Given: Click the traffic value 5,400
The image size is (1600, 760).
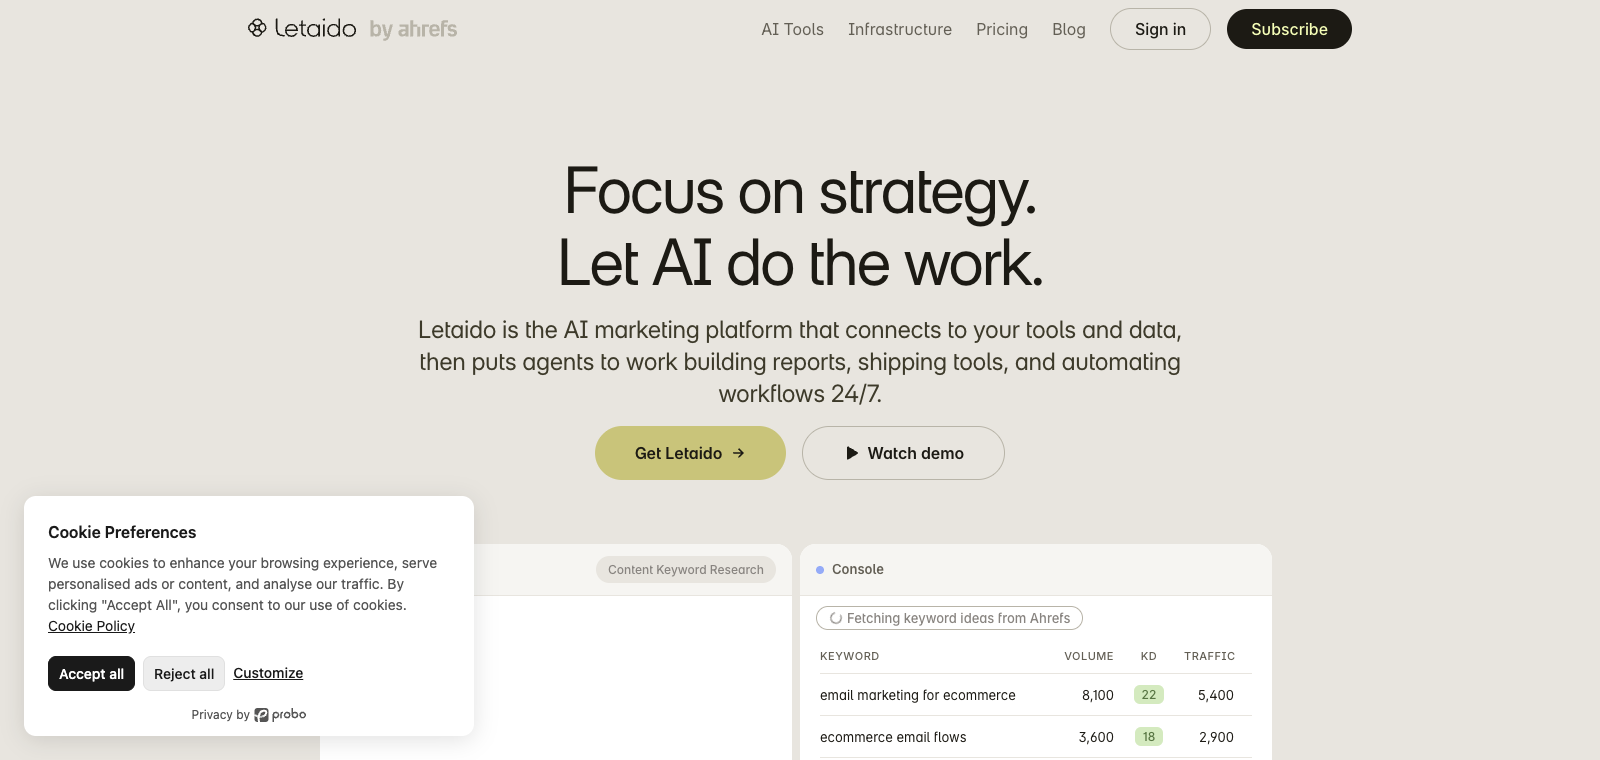Looking at the screenshot, I should pyautogui.click(x=1215, y=695).
